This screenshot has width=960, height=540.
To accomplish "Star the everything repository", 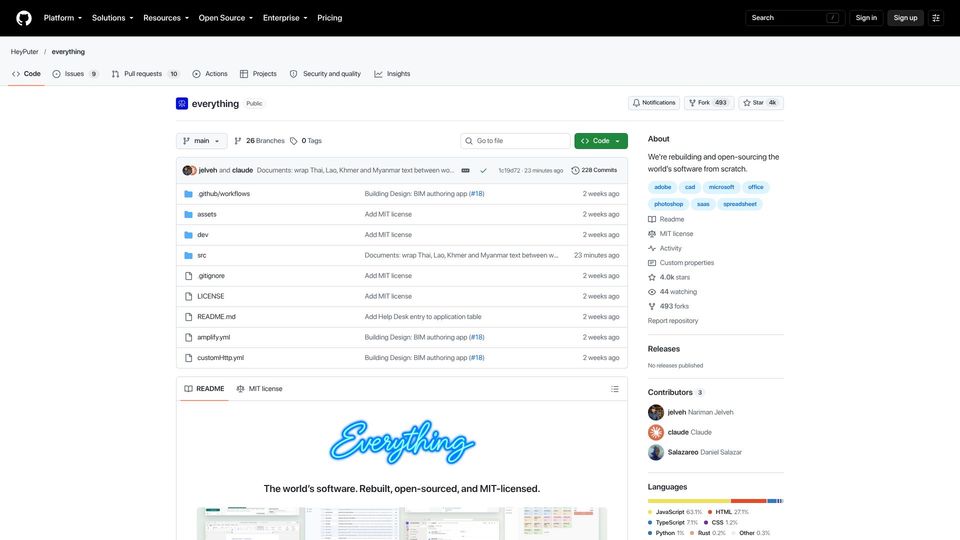I will click(x=760, y=103).
